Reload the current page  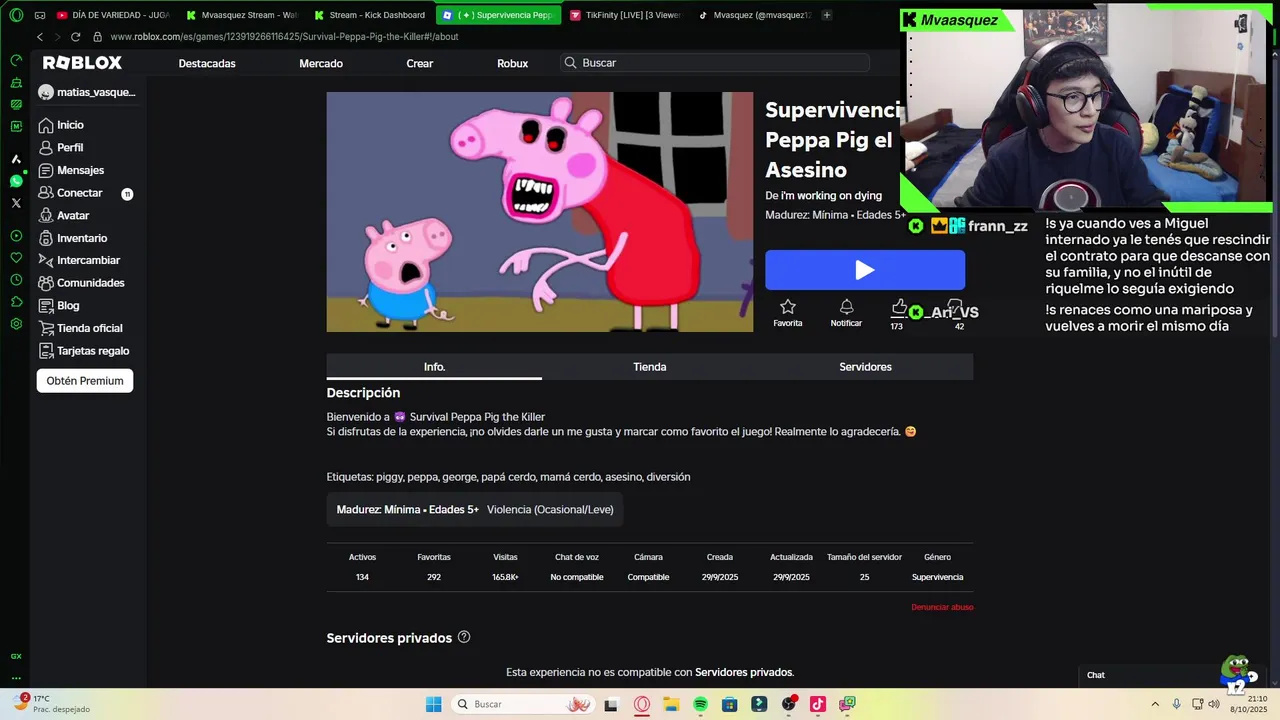coord(75,37)
